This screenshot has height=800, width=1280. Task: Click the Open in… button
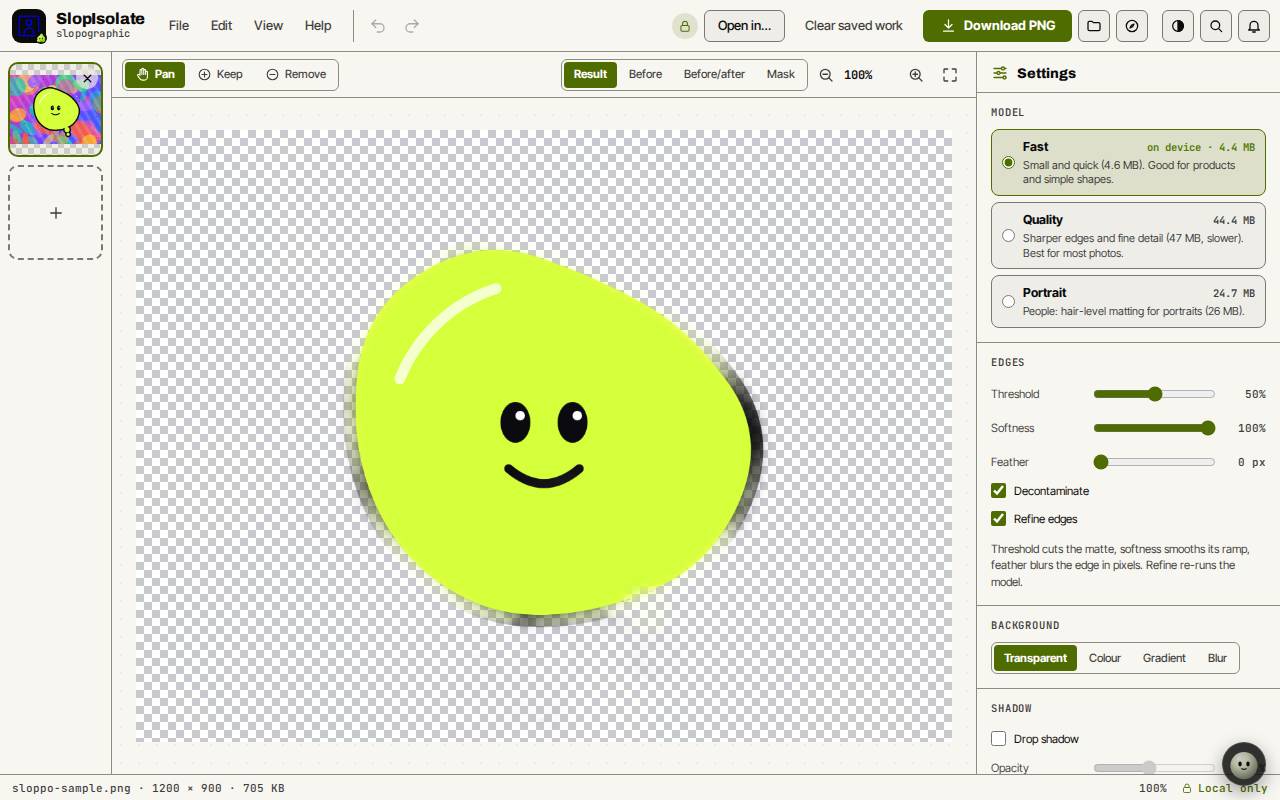point(745,26)
